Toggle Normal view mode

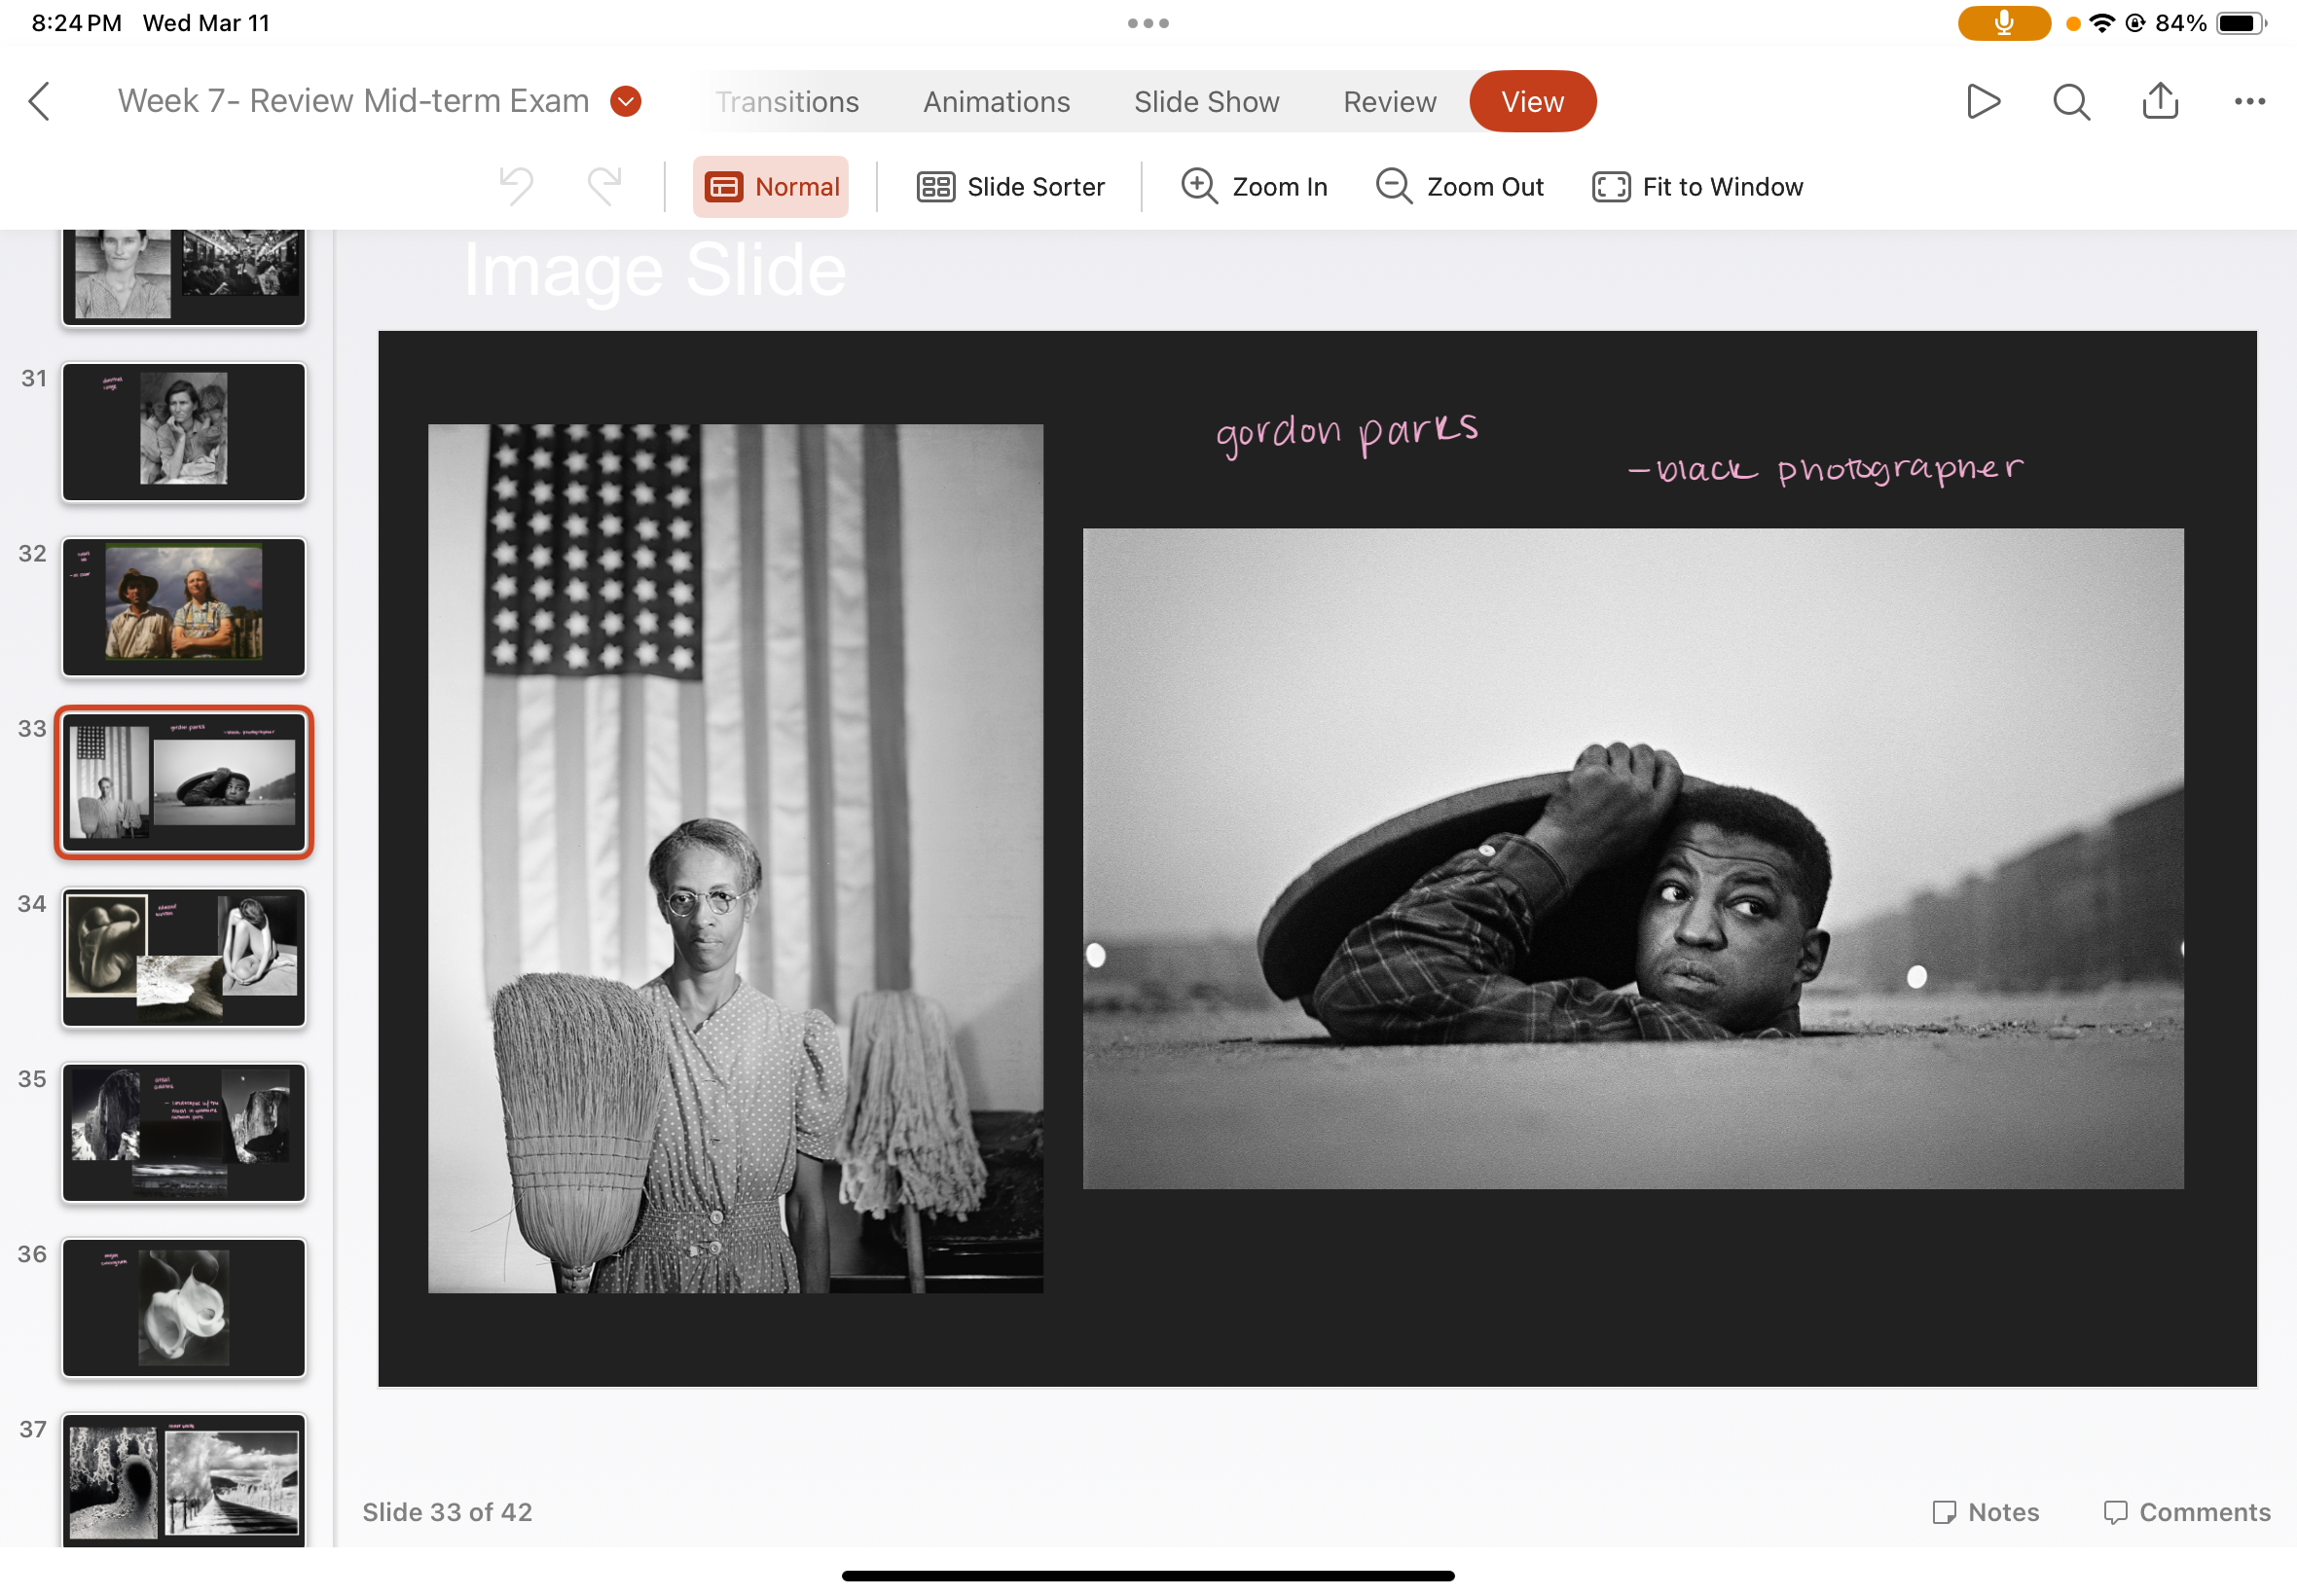coord(771,187)
